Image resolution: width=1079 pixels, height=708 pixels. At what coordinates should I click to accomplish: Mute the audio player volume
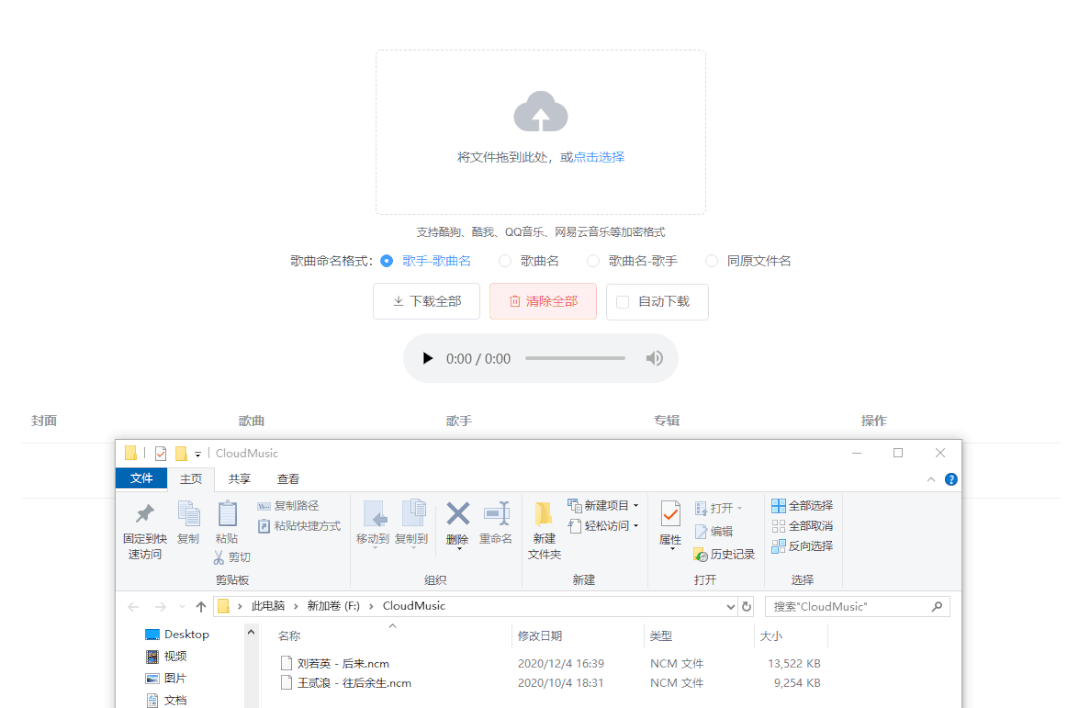click(x=654, y=358)
